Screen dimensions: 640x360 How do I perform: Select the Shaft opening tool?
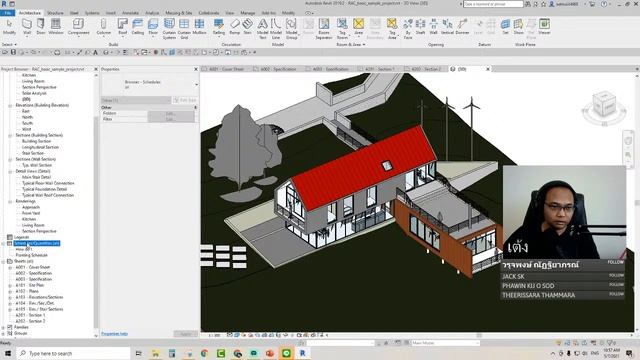pos(420,27)
